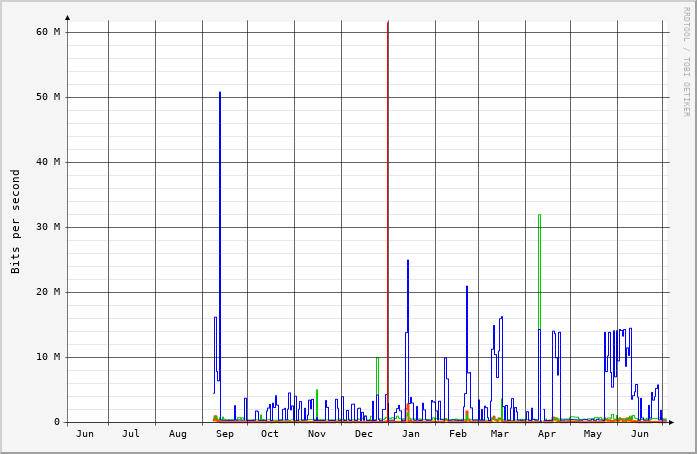Click the "Sep" month label
The image size is (697, 454).
[x=224, y=434]
